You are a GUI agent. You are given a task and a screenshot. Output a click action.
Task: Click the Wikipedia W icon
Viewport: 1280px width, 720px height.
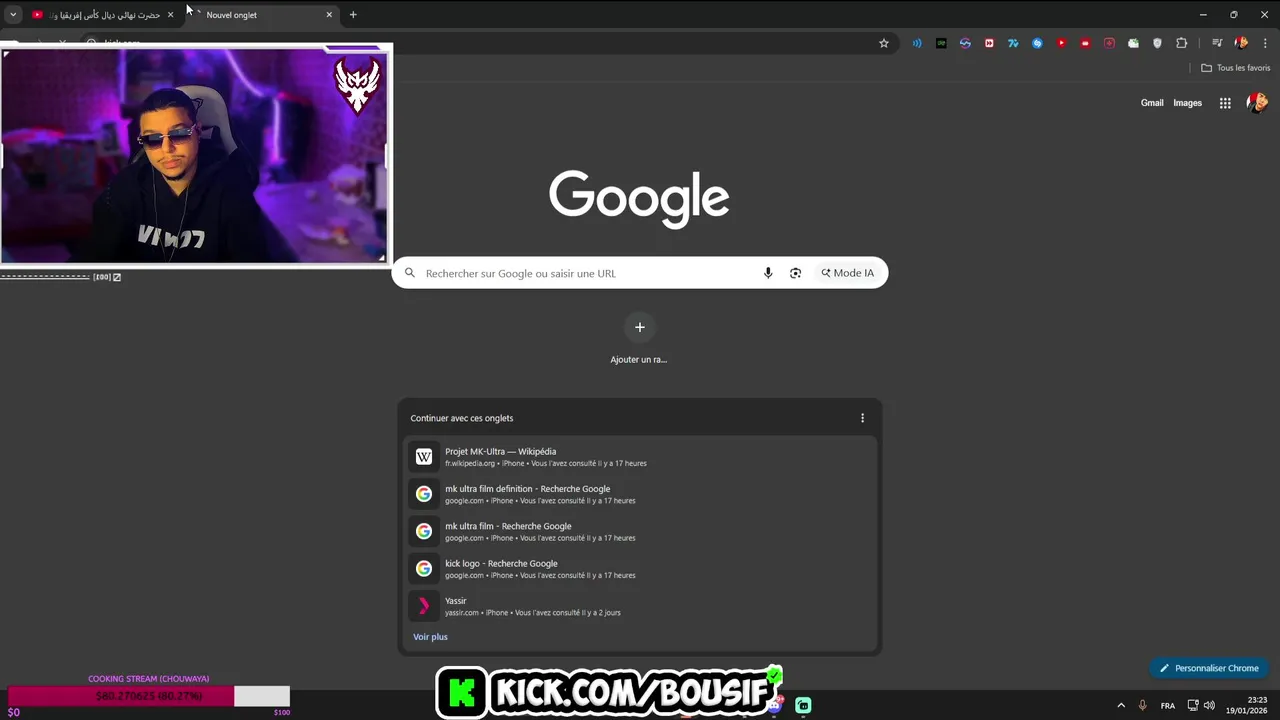tap(424, 457)
